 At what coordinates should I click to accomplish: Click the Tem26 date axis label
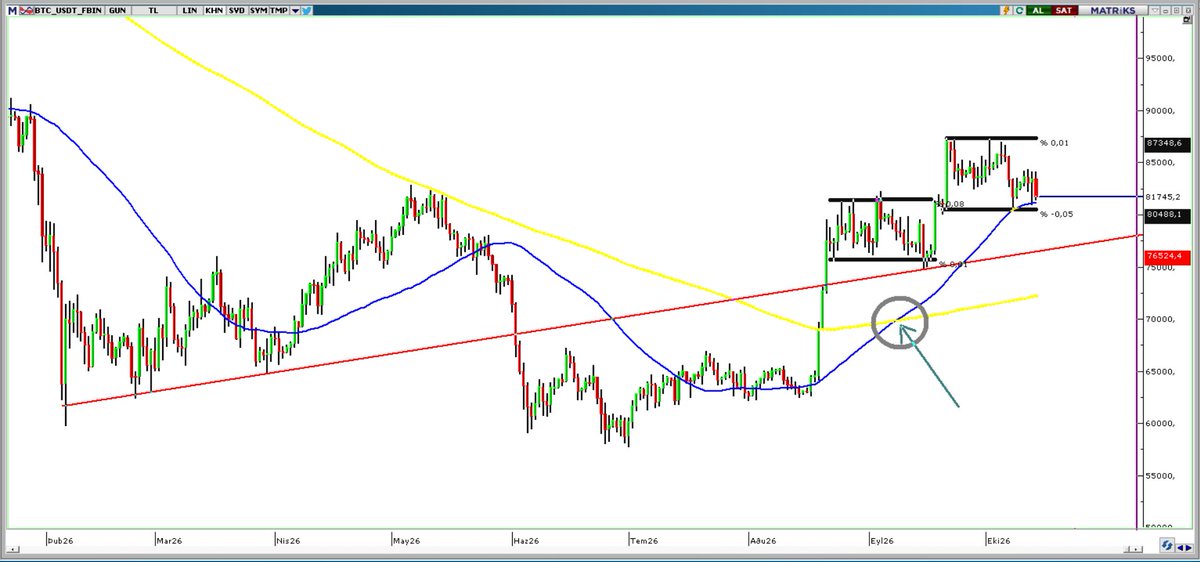pyautogui.click(x=644, y=540)
